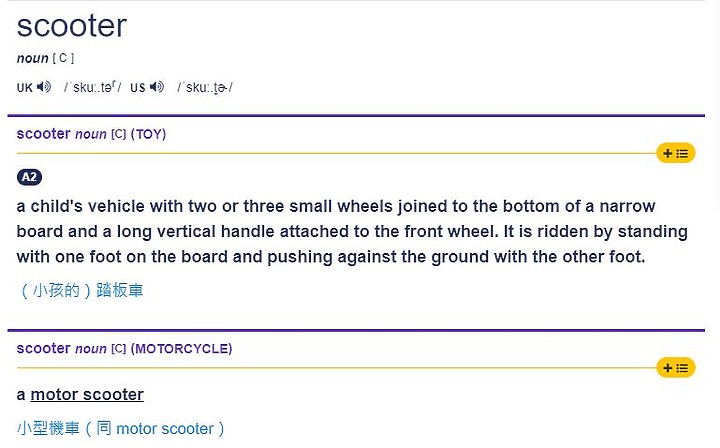Screen dimensions: 720x448
Task: Click the large 'scooter' headword title
Action: tap(72, 26)
